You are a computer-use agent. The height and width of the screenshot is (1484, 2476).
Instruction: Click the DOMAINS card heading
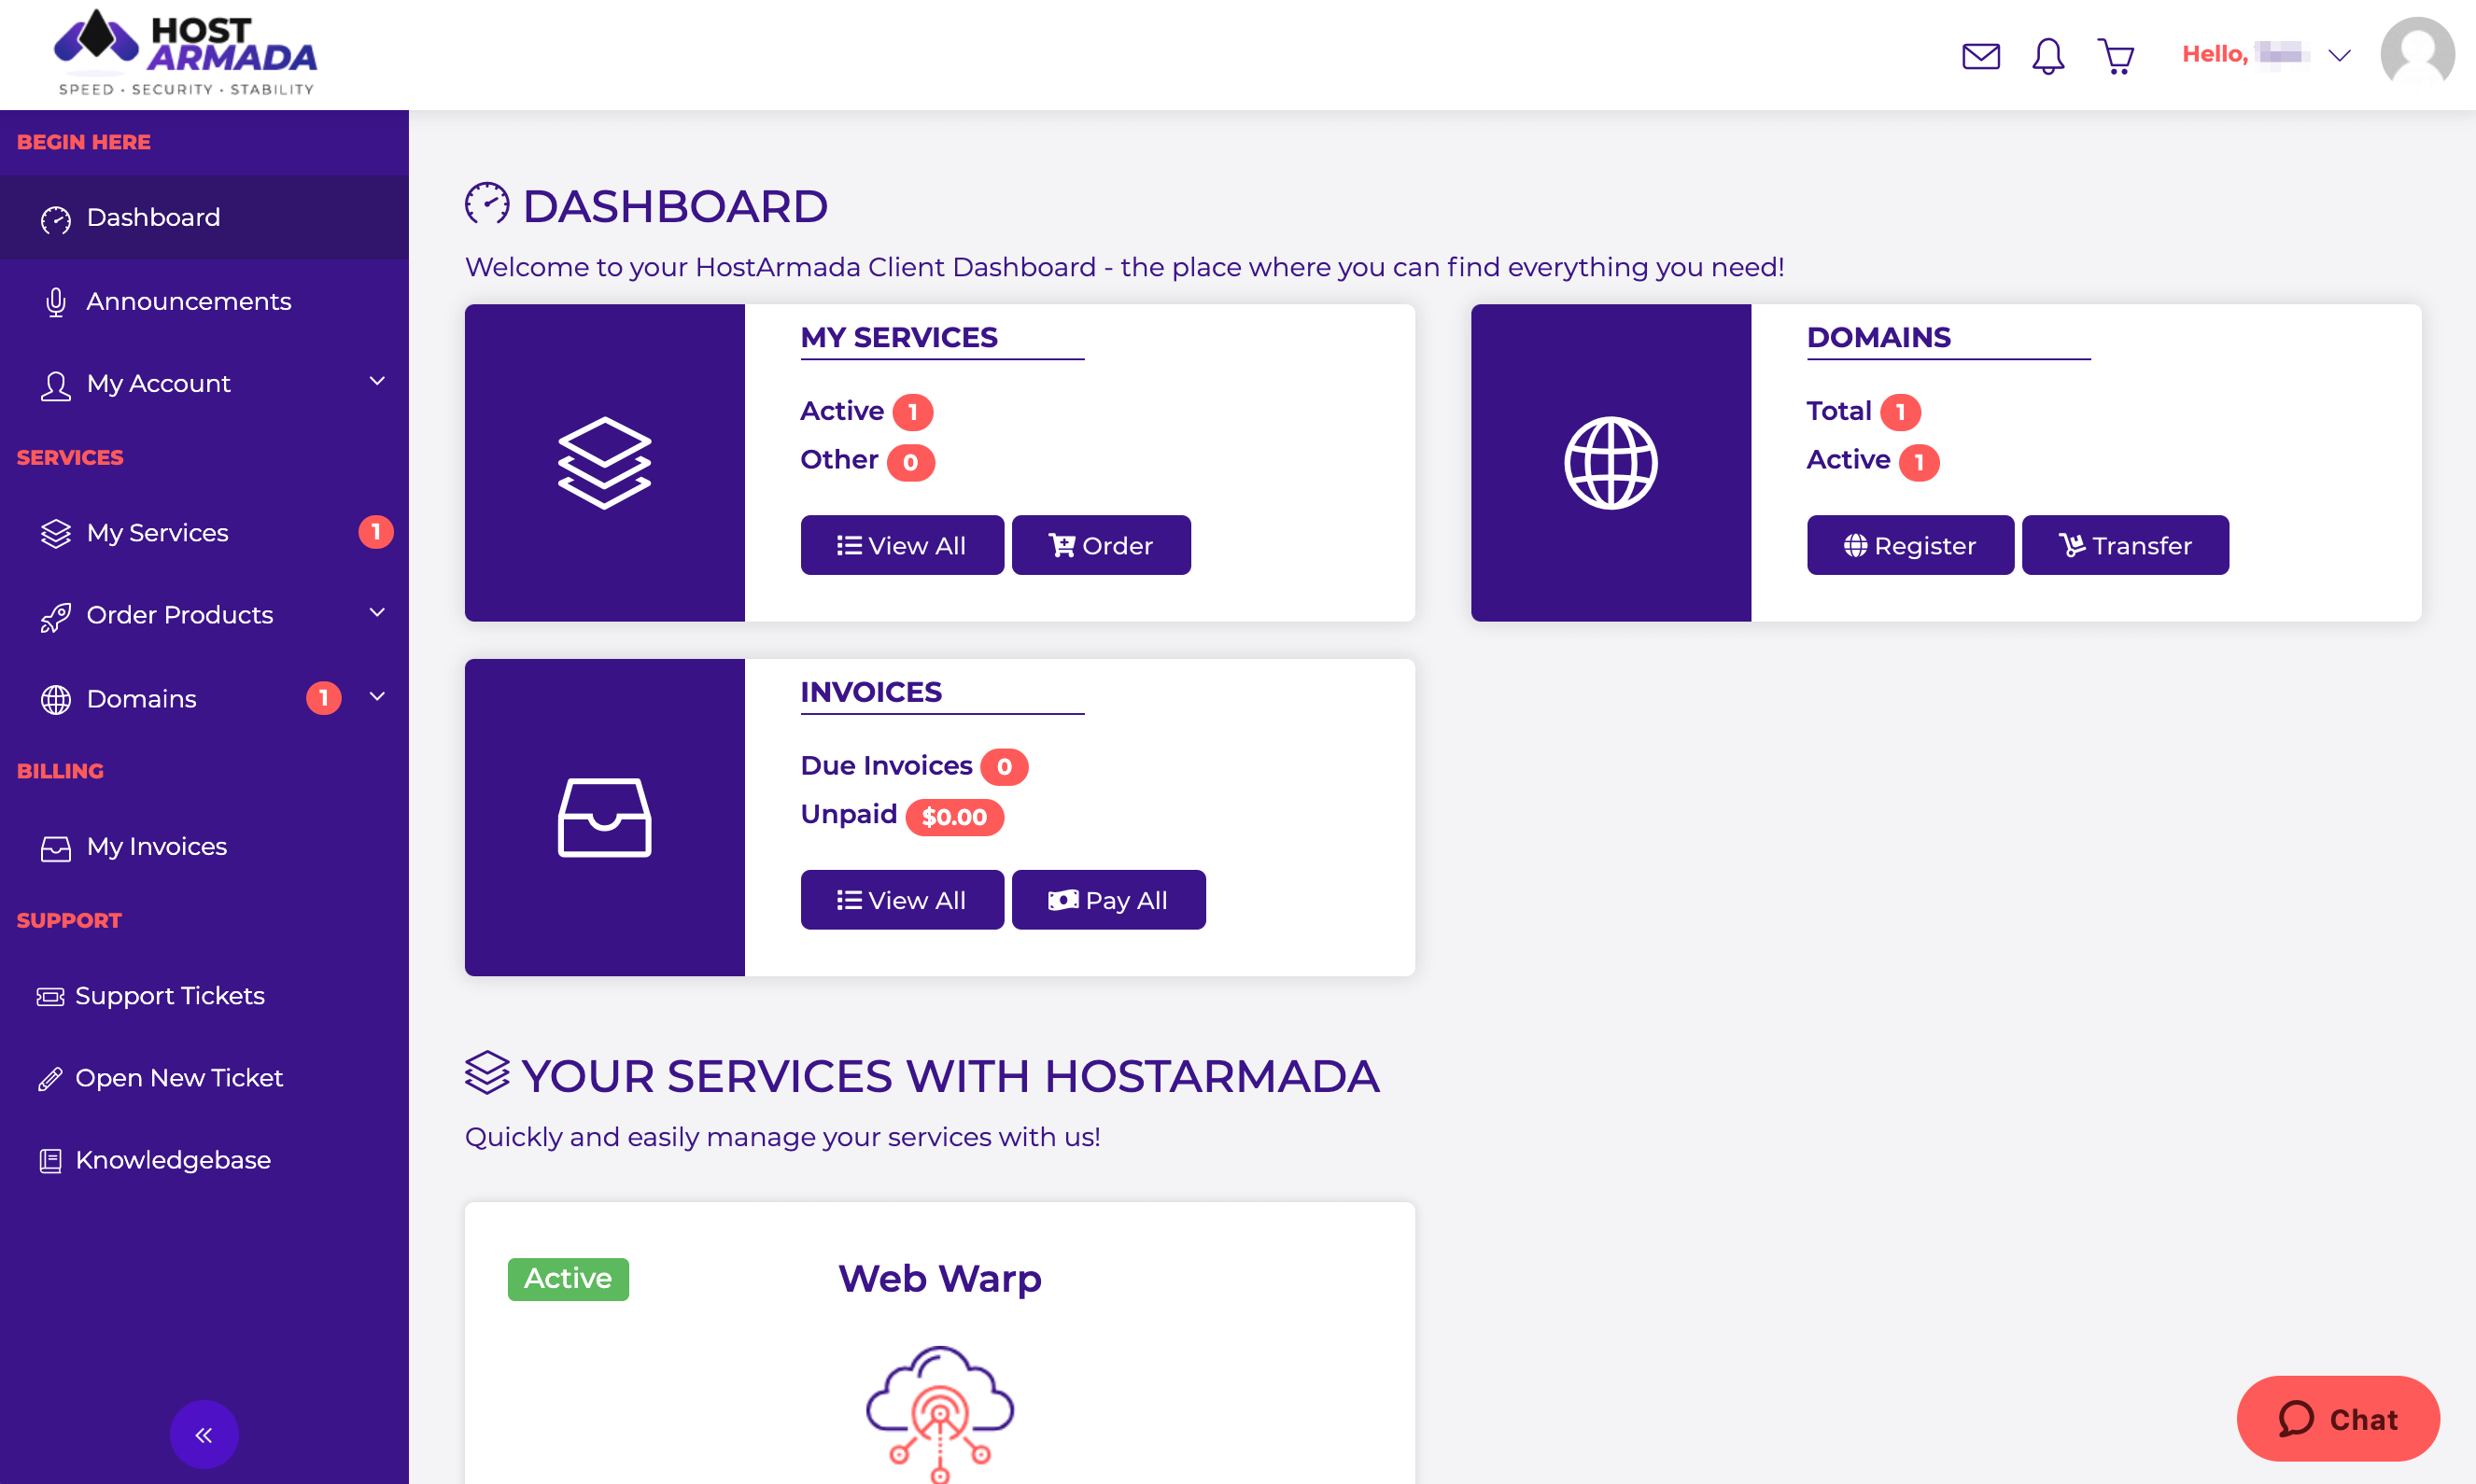(1878, 337)
